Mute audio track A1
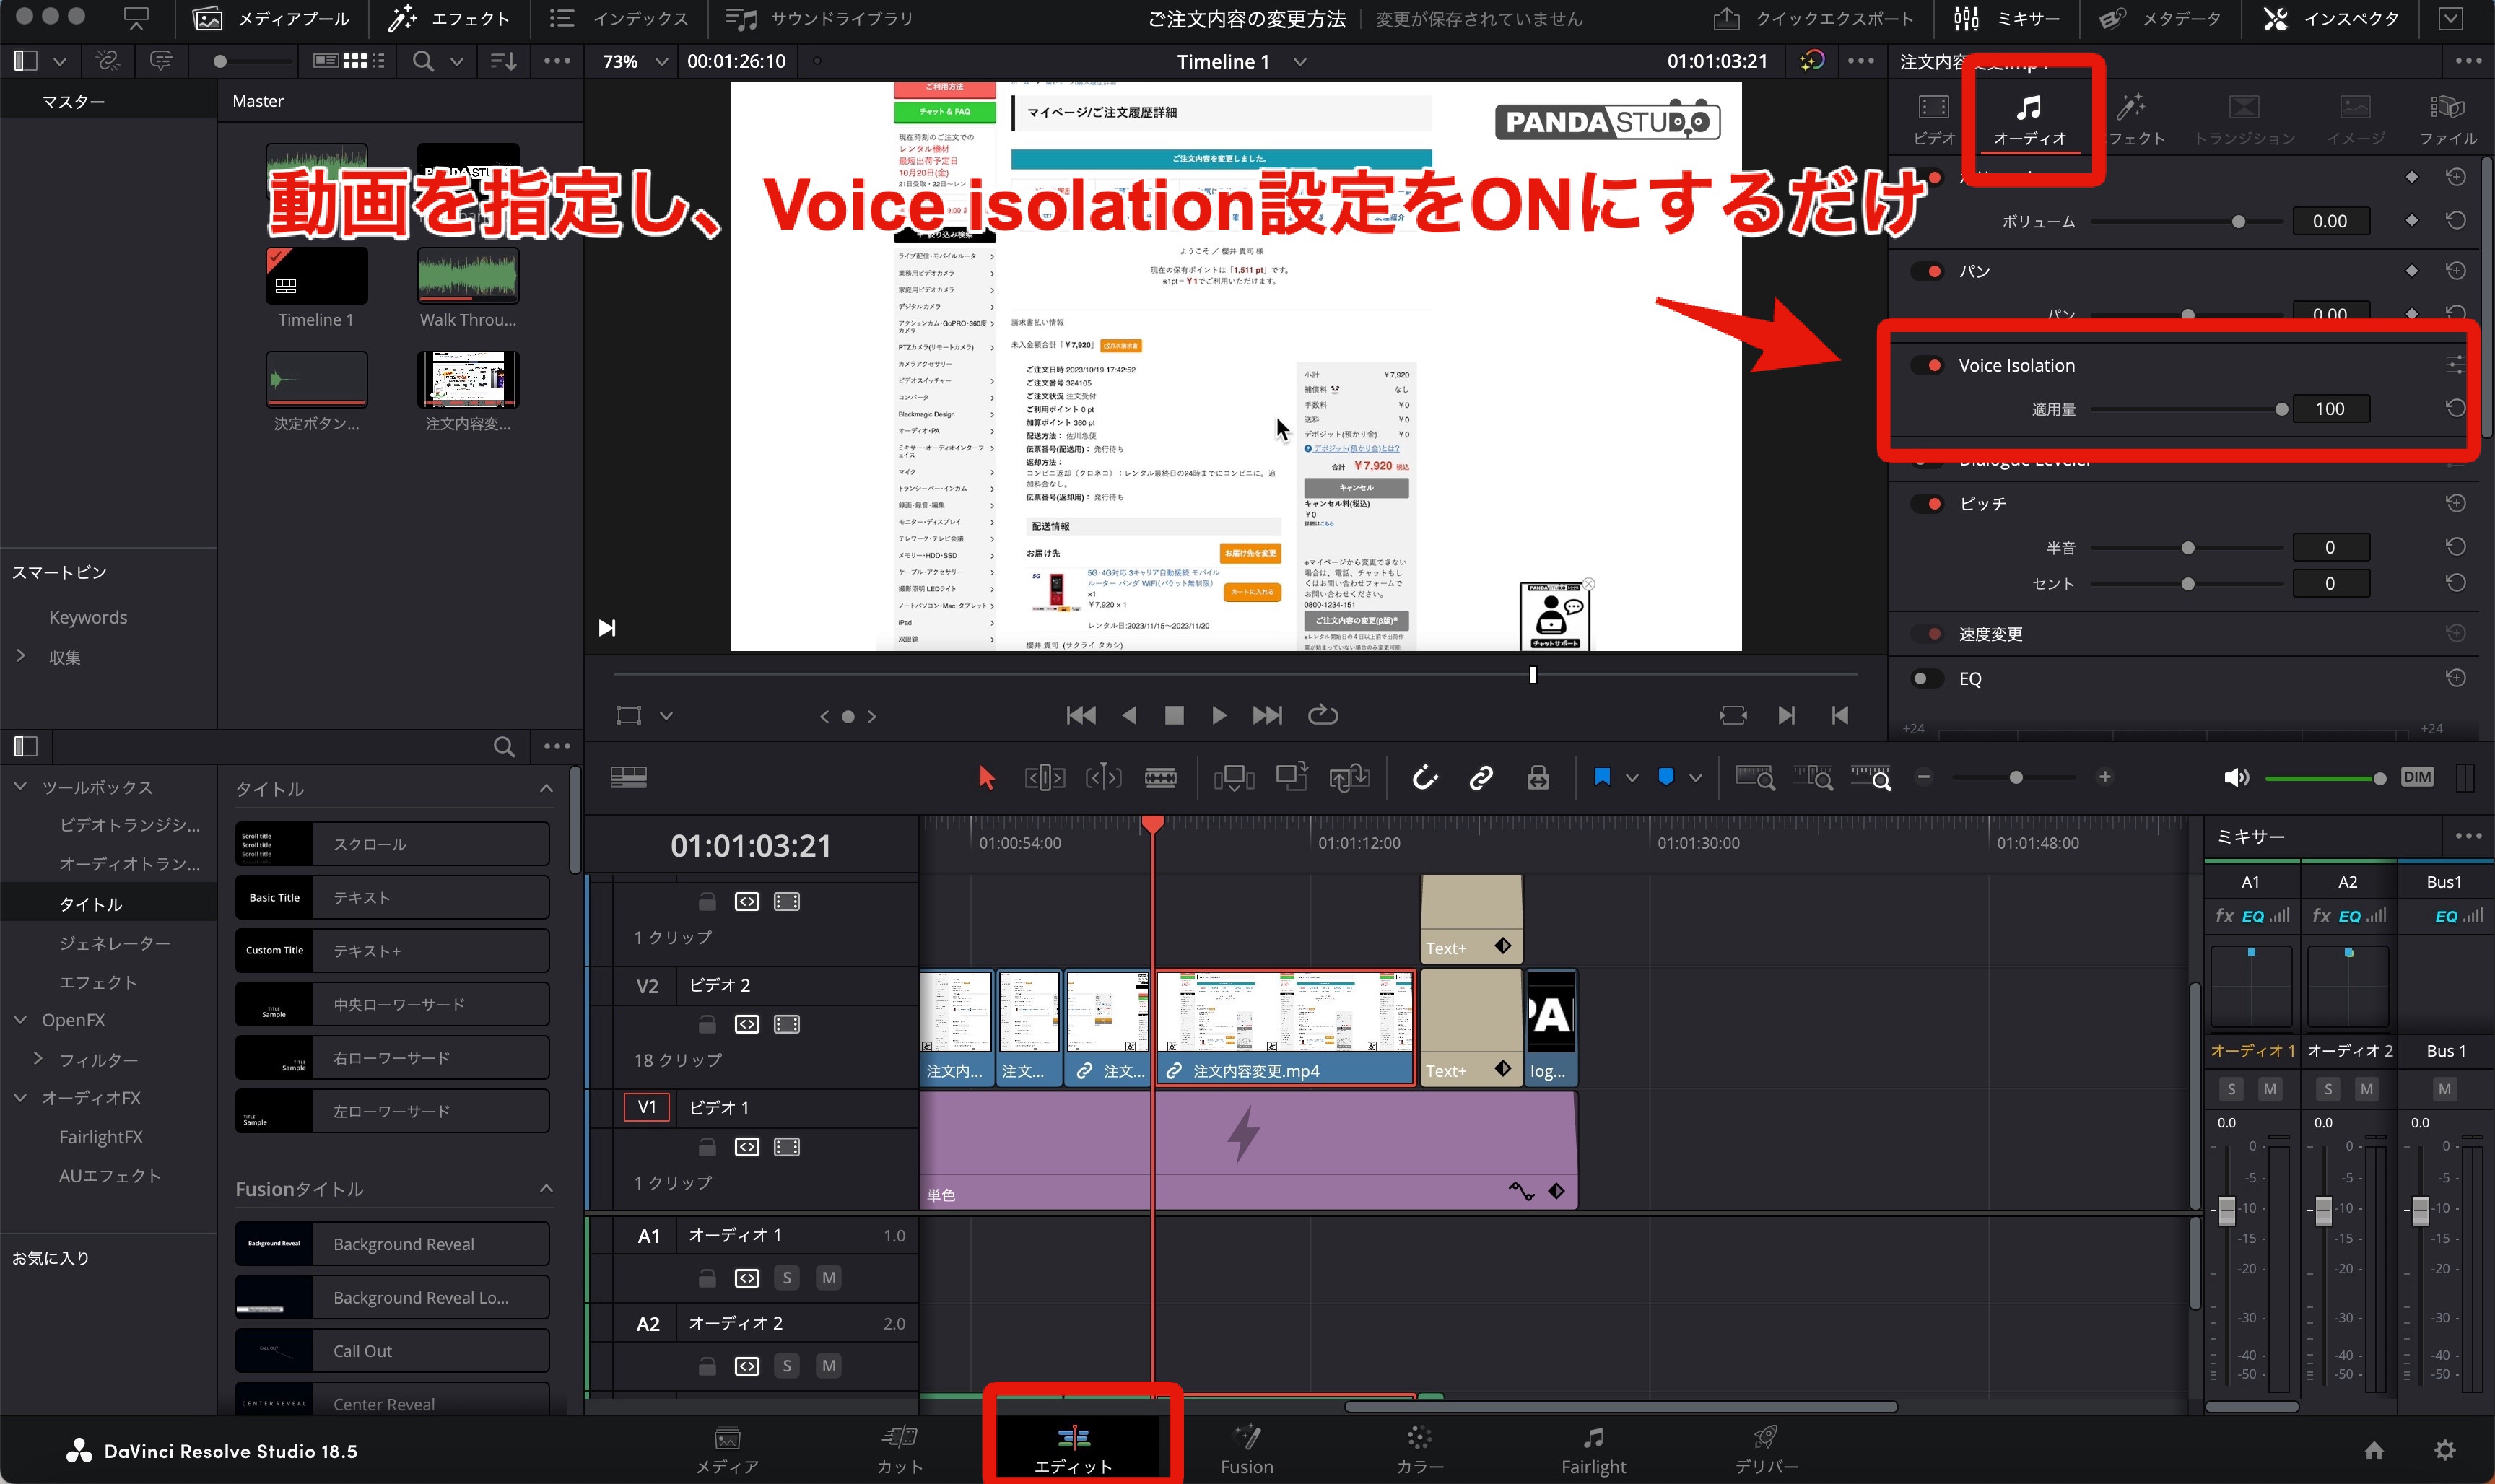 [829, 1277]
